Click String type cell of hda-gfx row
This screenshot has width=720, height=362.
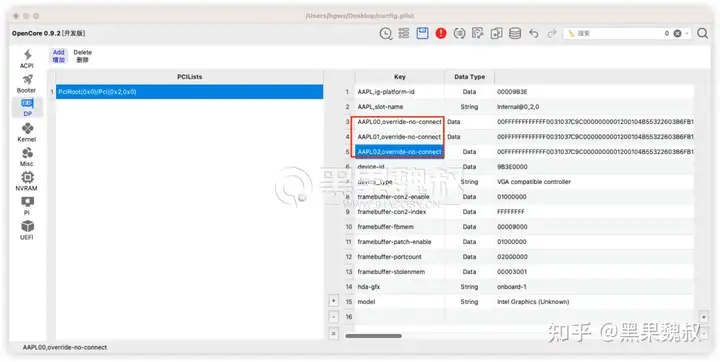pyautogui.click(x=469, y=287)
